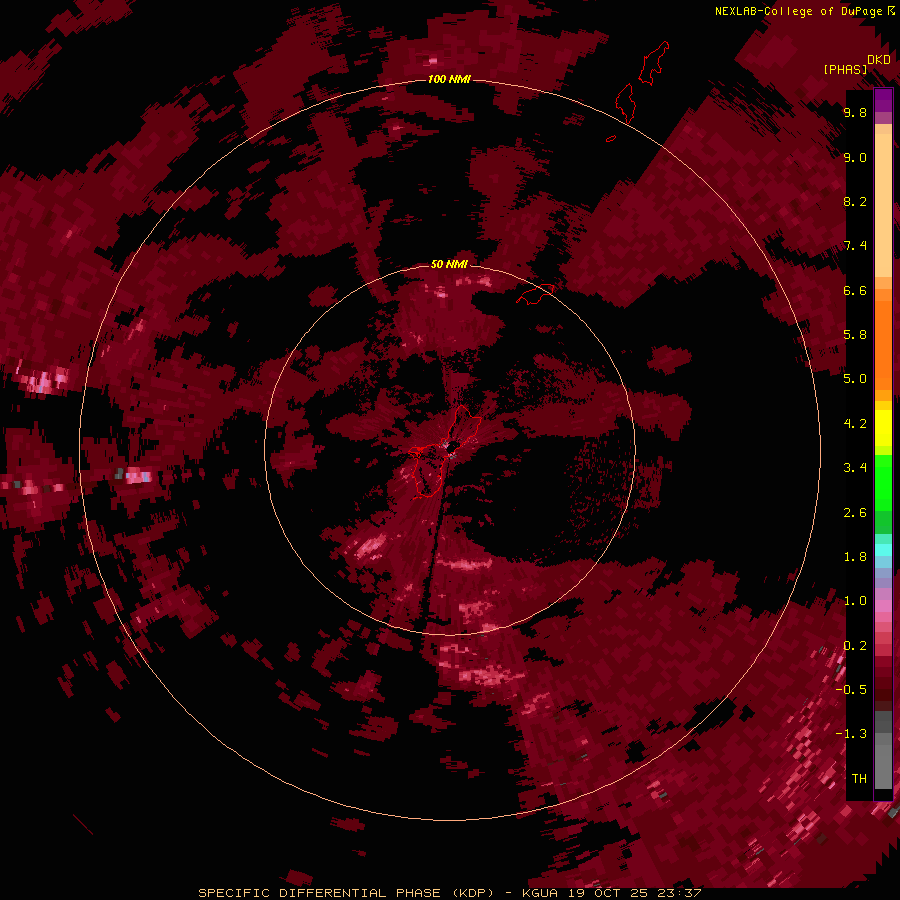Pick the yellow band of the color bar
Viewport: 900px width, 900px height.
click(x=883, y=428)
